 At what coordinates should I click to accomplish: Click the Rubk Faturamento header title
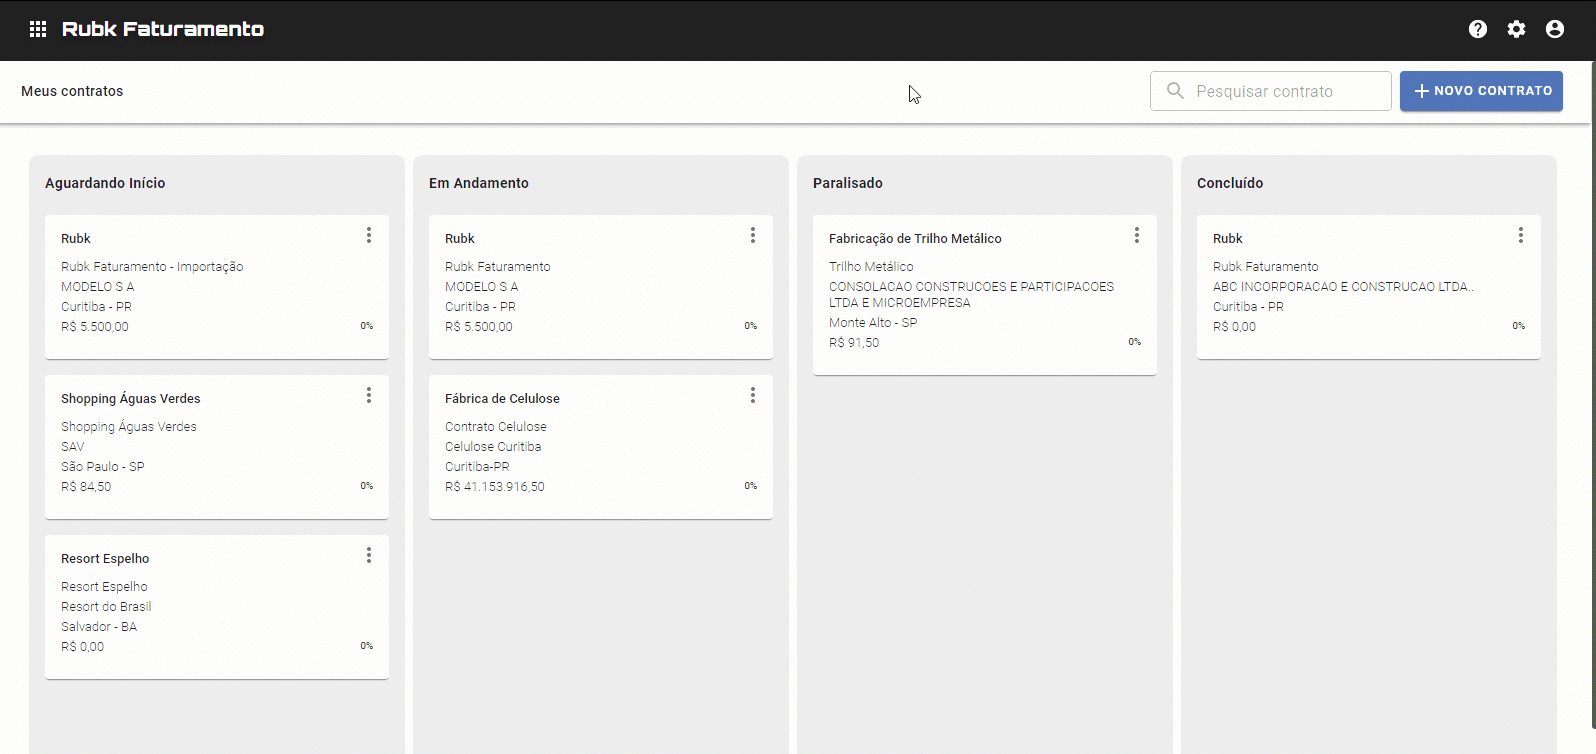tap(163, 29)
